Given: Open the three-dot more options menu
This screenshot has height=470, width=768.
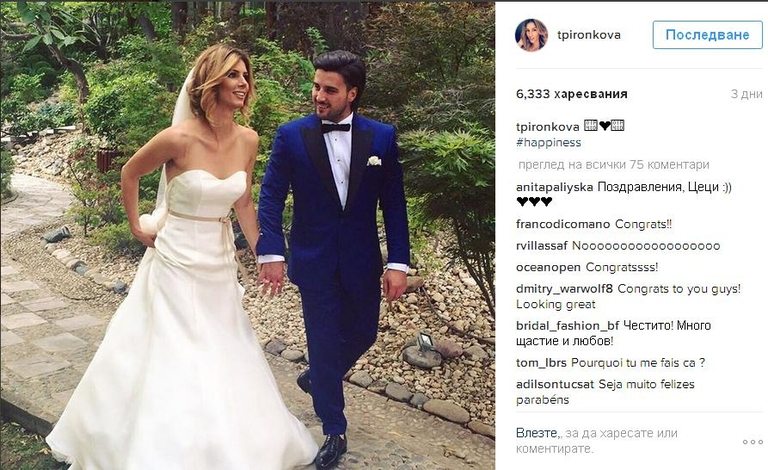Looking at the screenshot, I should click(x=753, y=442).
